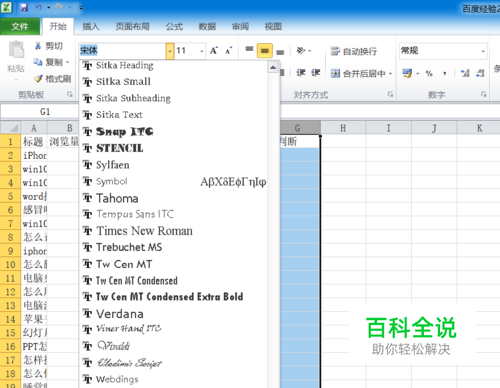
Task: Expand the Alignment (对齐方式) dialog launcher
Action: click(390, 95)
